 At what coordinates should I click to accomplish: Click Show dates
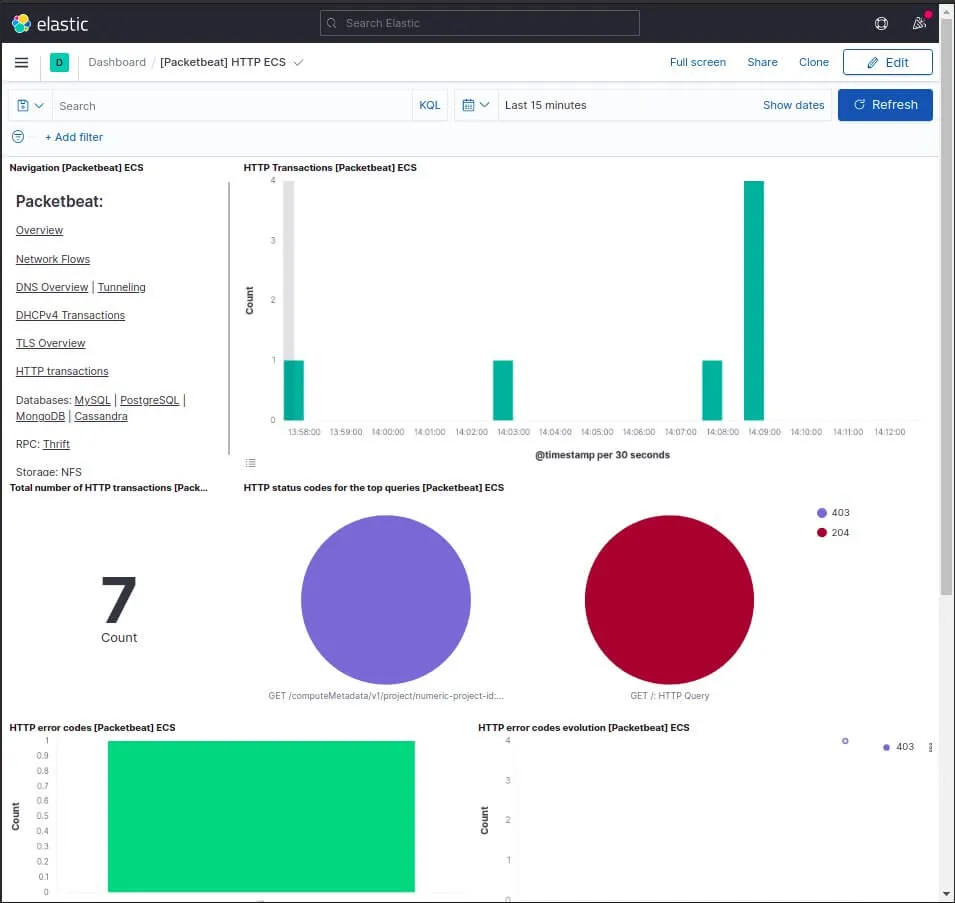[793, 105]
